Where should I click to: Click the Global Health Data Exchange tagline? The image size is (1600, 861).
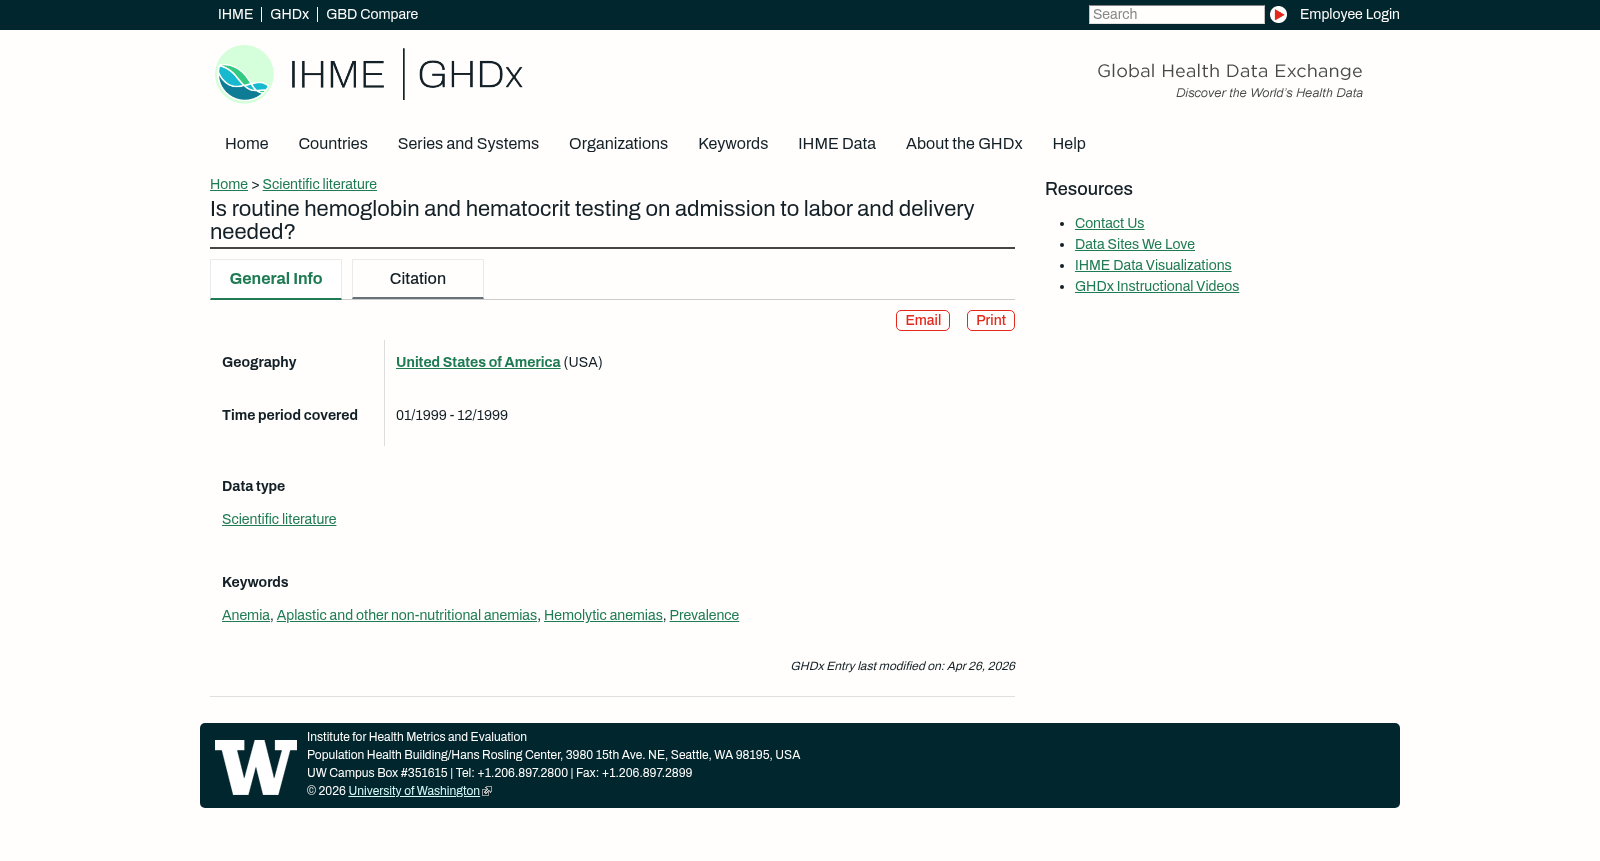tap(1230, 71)
